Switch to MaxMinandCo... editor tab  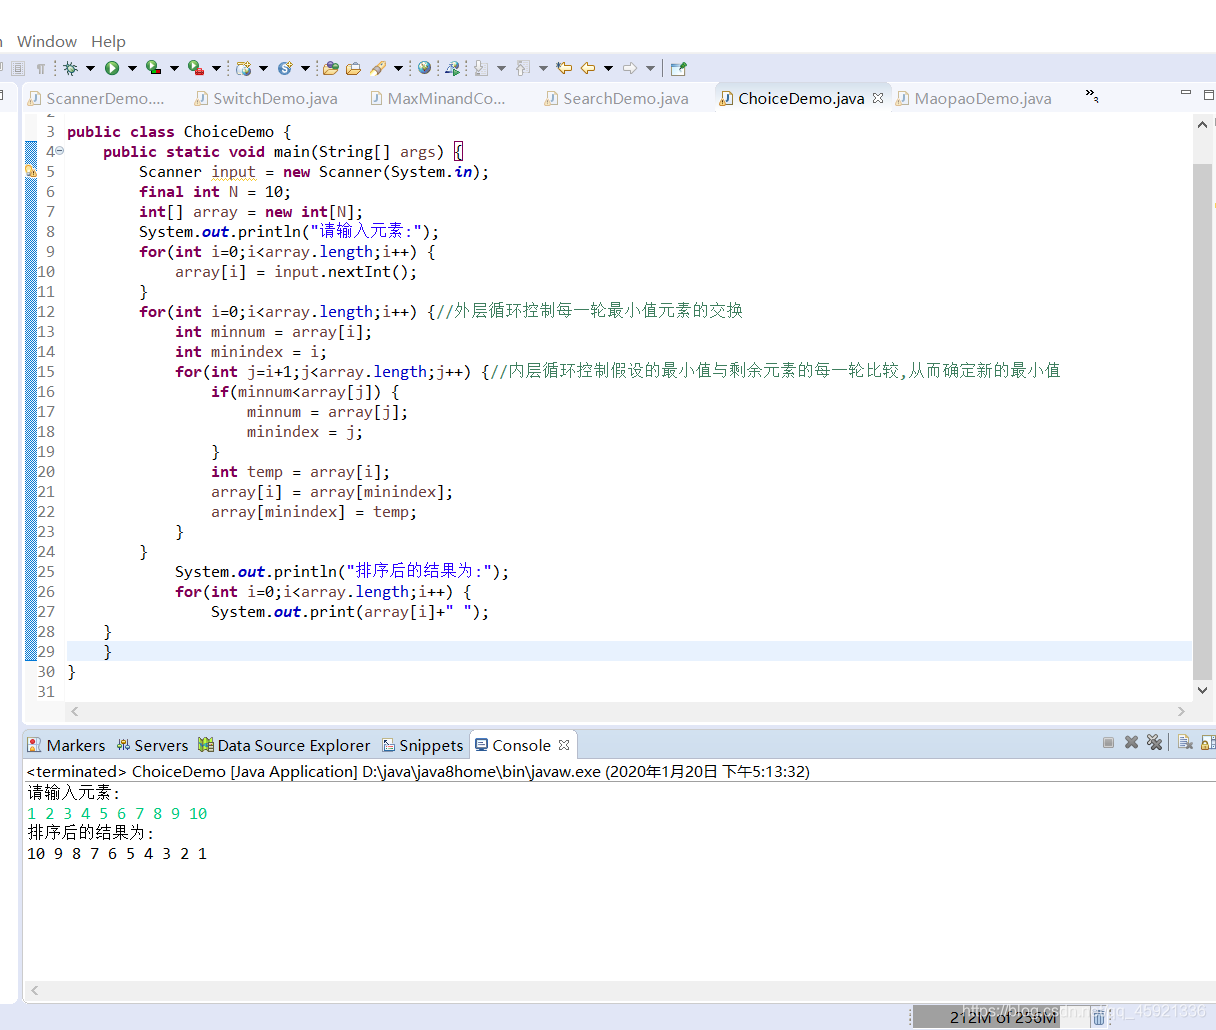pyautogui.click(x=437, y=98)
